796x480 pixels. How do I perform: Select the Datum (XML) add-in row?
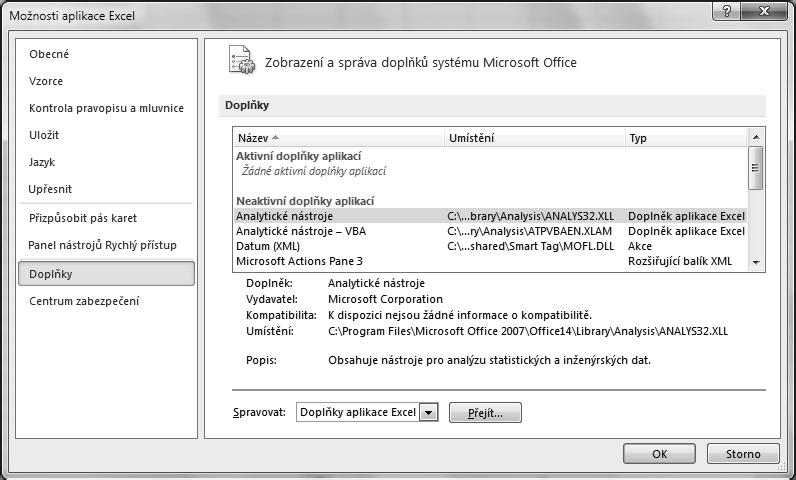pos(490,246)
